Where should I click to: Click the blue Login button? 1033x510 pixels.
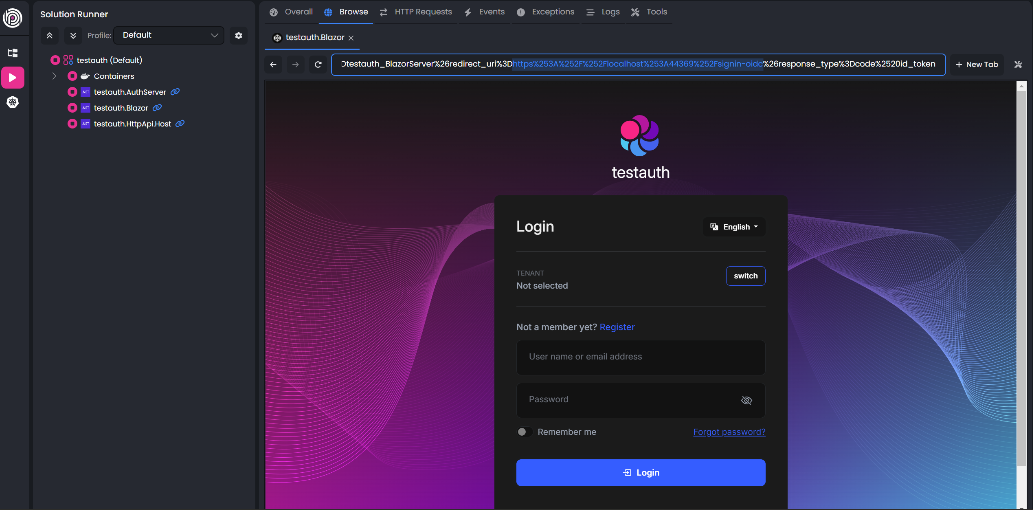(x=640, y=472)
